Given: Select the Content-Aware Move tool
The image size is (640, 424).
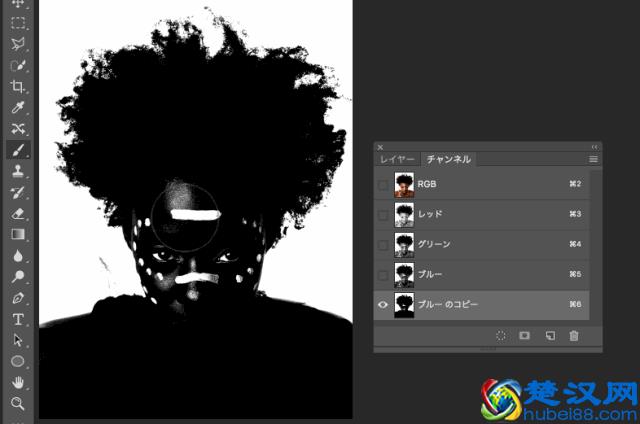Looking at the screenshot, I should point(18,129).
